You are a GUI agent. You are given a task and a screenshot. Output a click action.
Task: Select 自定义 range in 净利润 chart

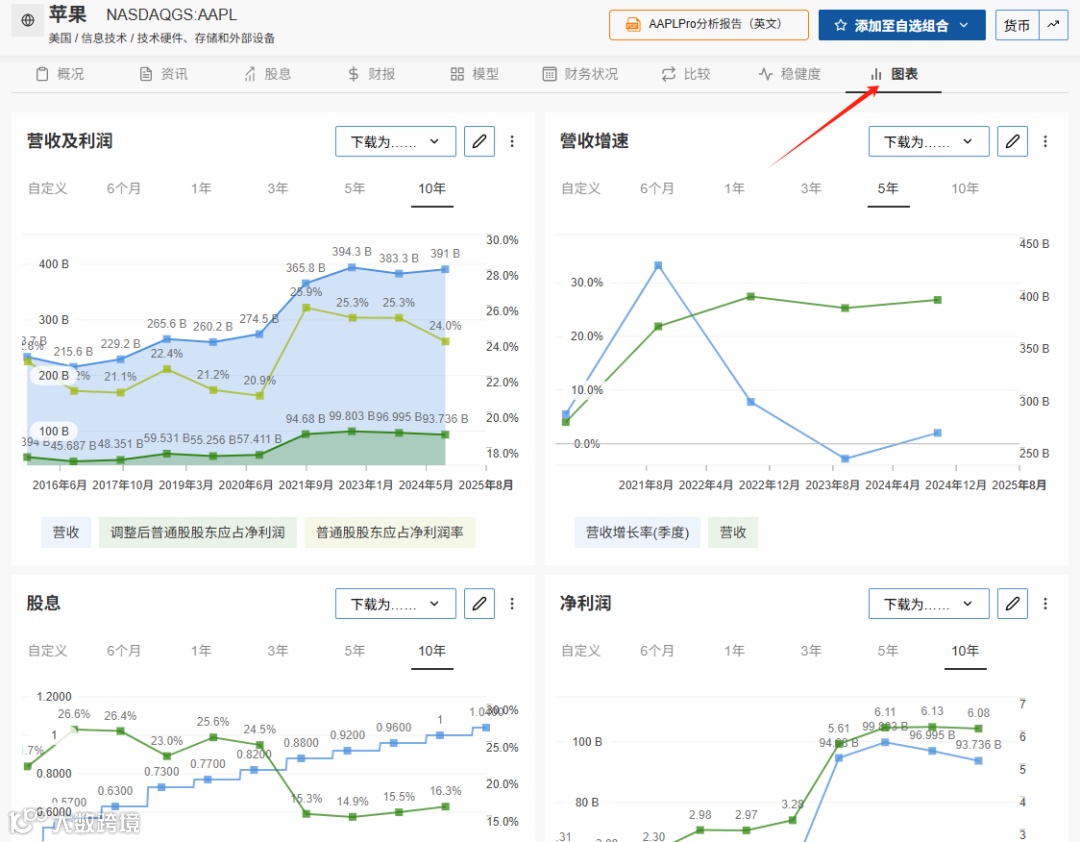[x=581, y=650]
